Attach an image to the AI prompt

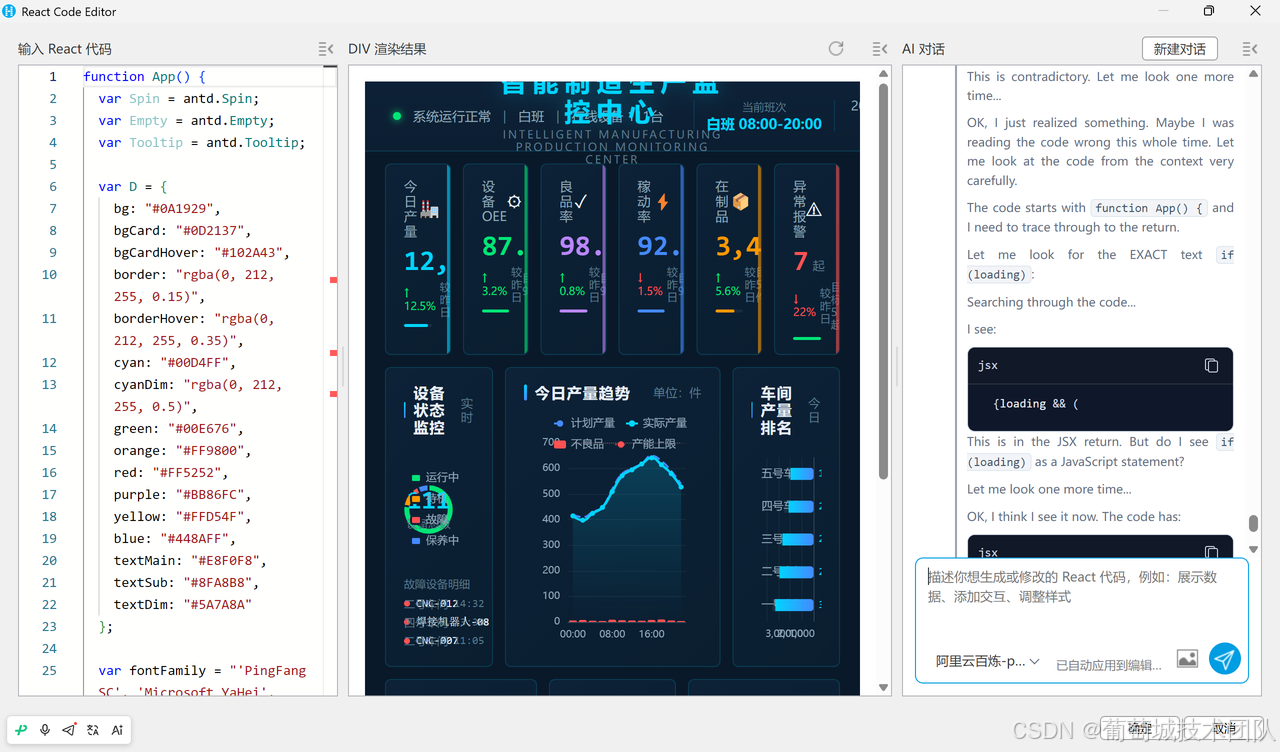point(1187,659)
